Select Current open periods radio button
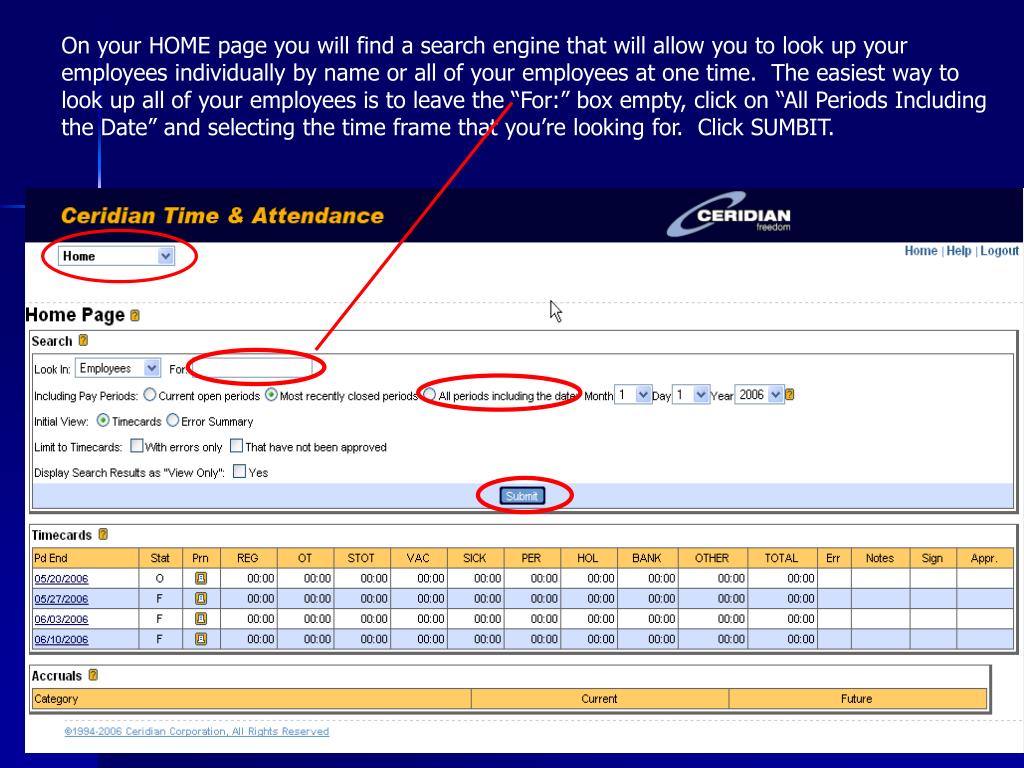Screen dimensions: 1024x768 coord(150,395)
